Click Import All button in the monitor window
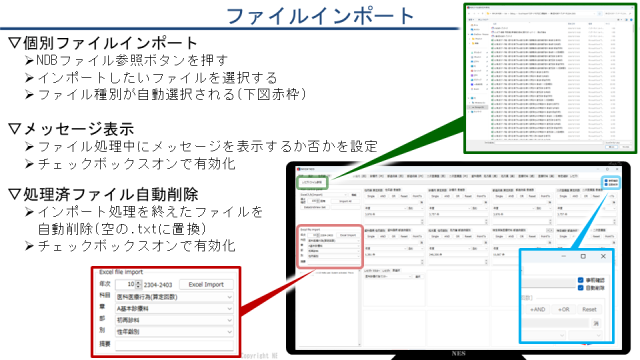The height and width of the screenshot is (360, 640). tap(345, 201)
